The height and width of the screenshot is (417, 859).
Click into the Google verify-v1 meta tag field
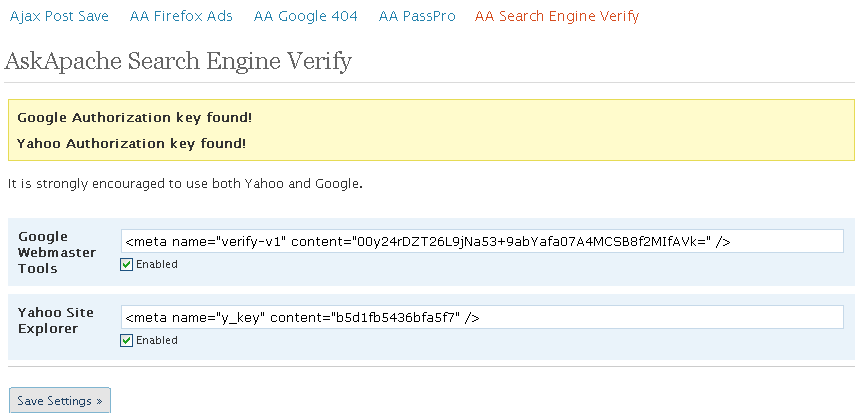pyautogui.click(x=482, y=241)
